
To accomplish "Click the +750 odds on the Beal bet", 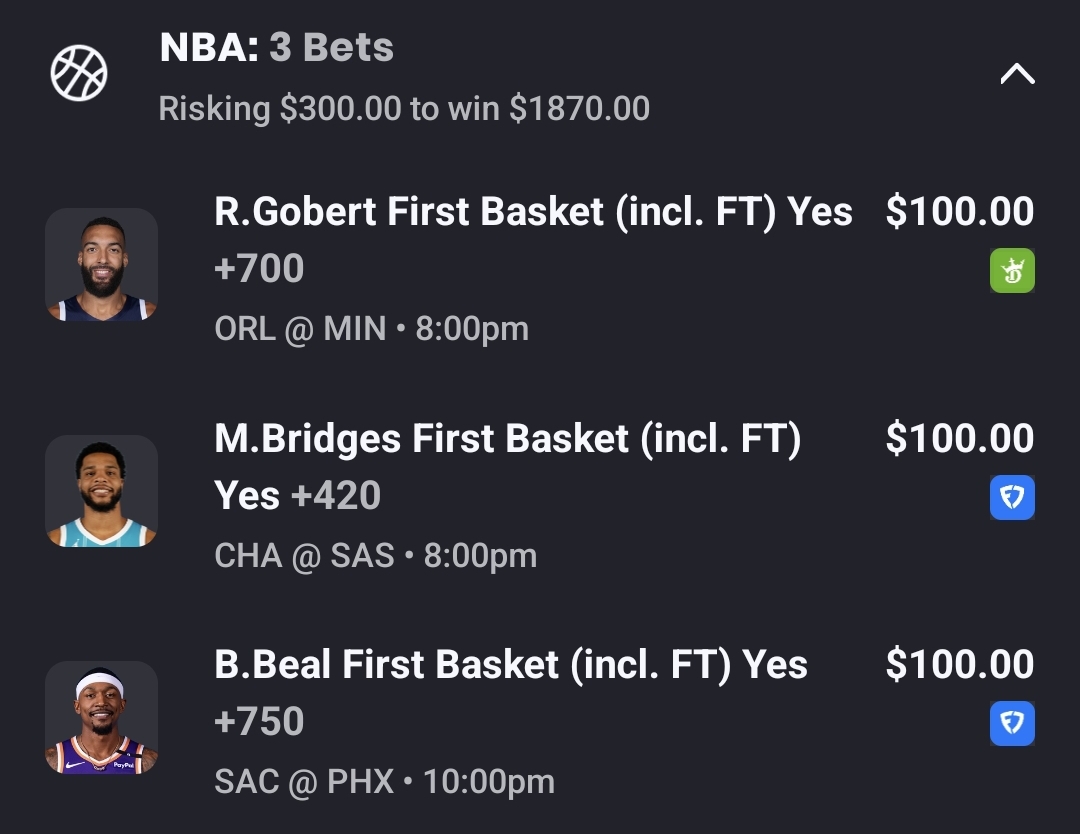I will coord(259,722).
